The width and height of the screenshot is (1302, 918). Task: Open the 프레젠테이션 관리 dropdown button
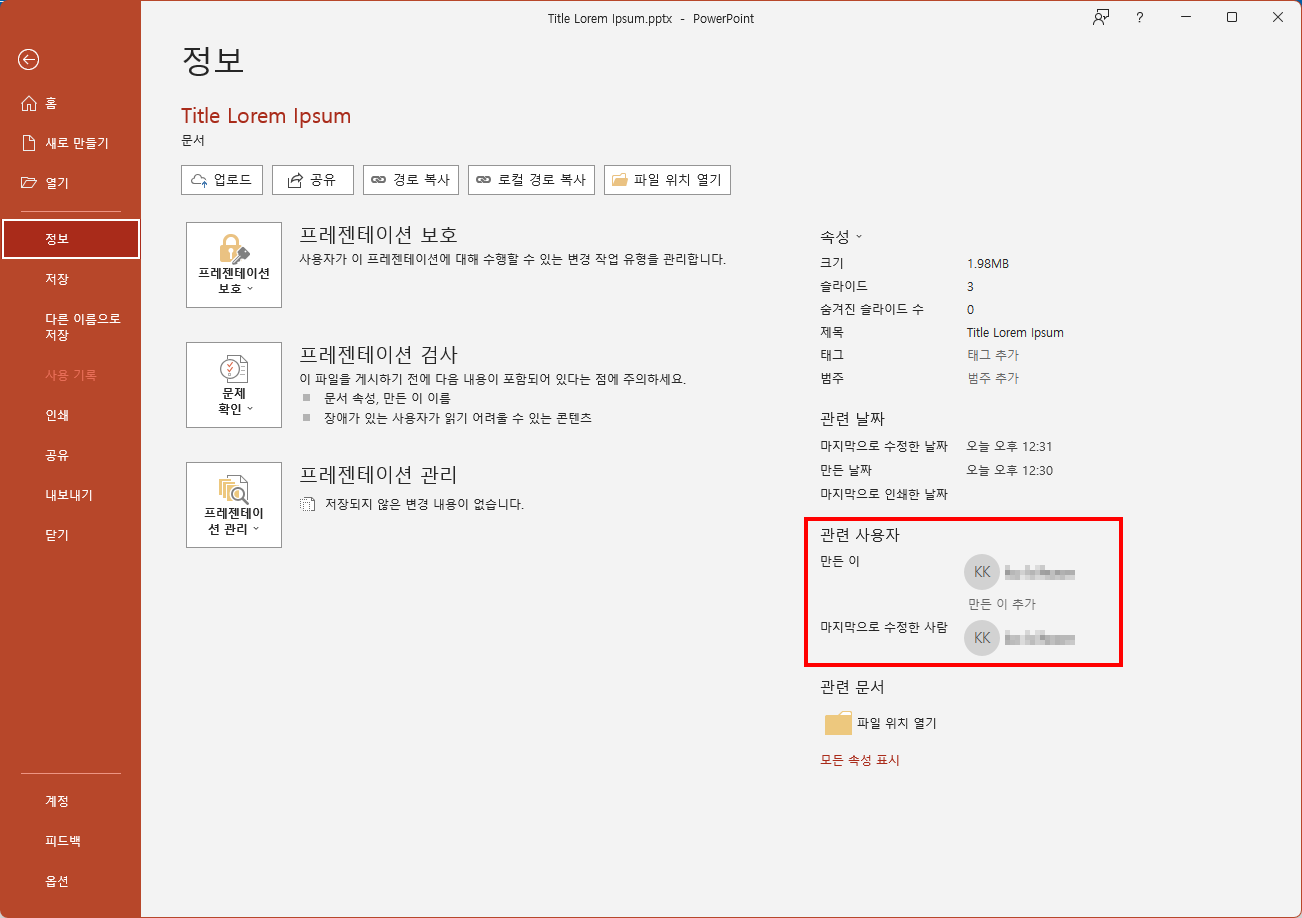234,505
